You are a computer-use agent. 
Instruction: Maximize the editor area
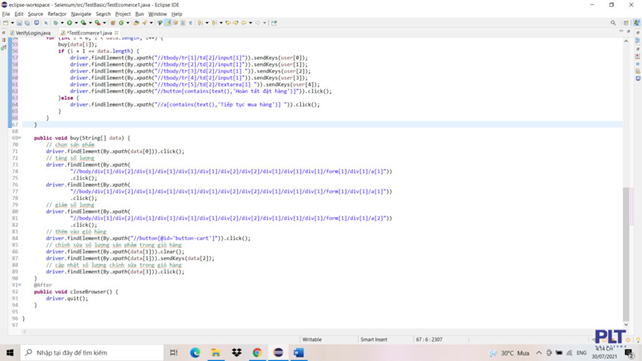coord(629,32)
